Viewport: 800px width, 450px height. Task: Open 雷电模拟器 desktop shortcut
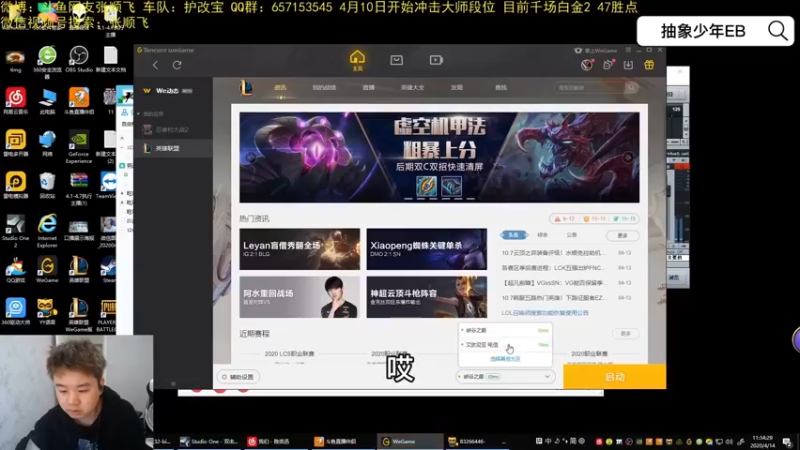[x=16, y=185]
